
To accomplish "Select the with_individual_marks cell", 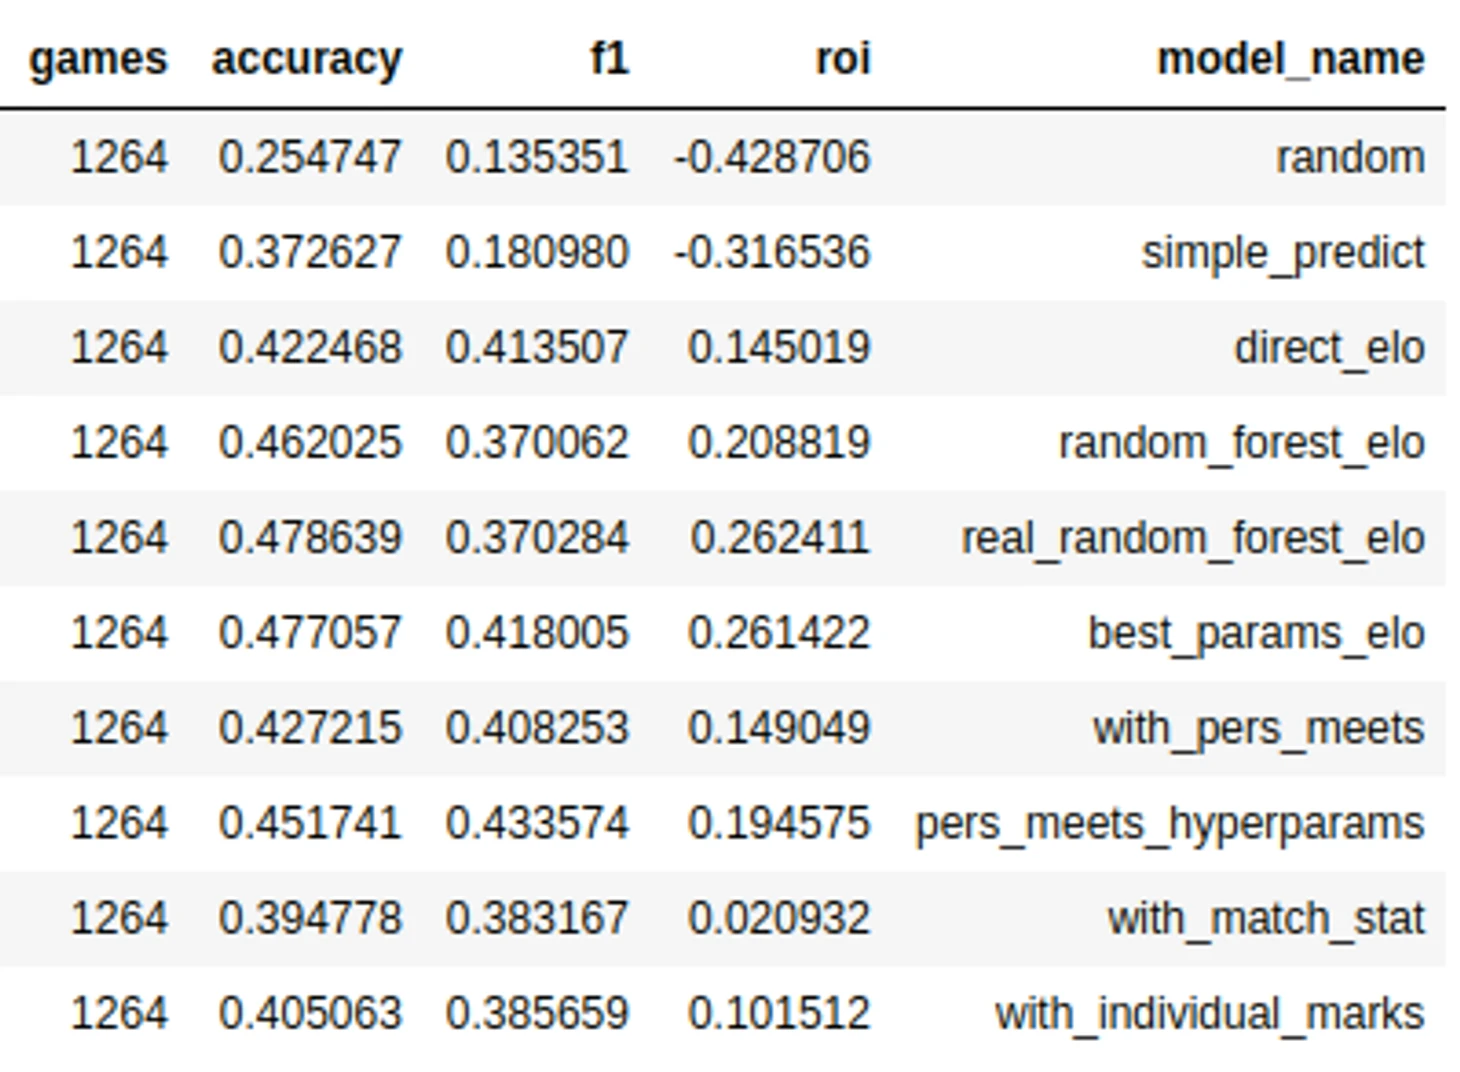I will (1209, 1014).
